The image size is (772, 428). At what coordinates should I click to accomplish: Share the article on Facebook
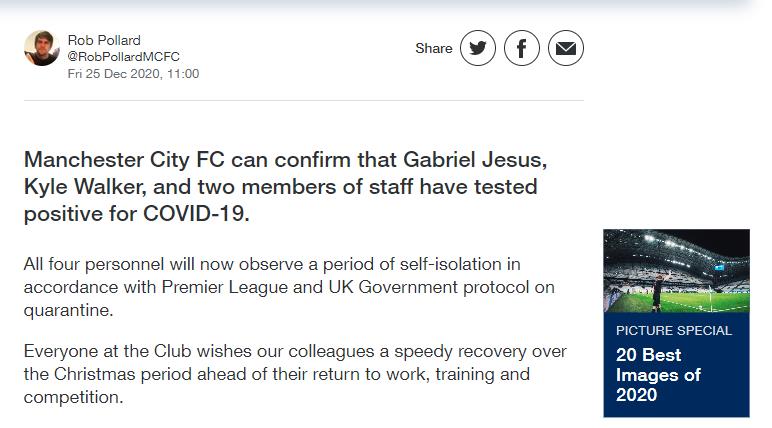pyautogui.click(x=522, y=48)
